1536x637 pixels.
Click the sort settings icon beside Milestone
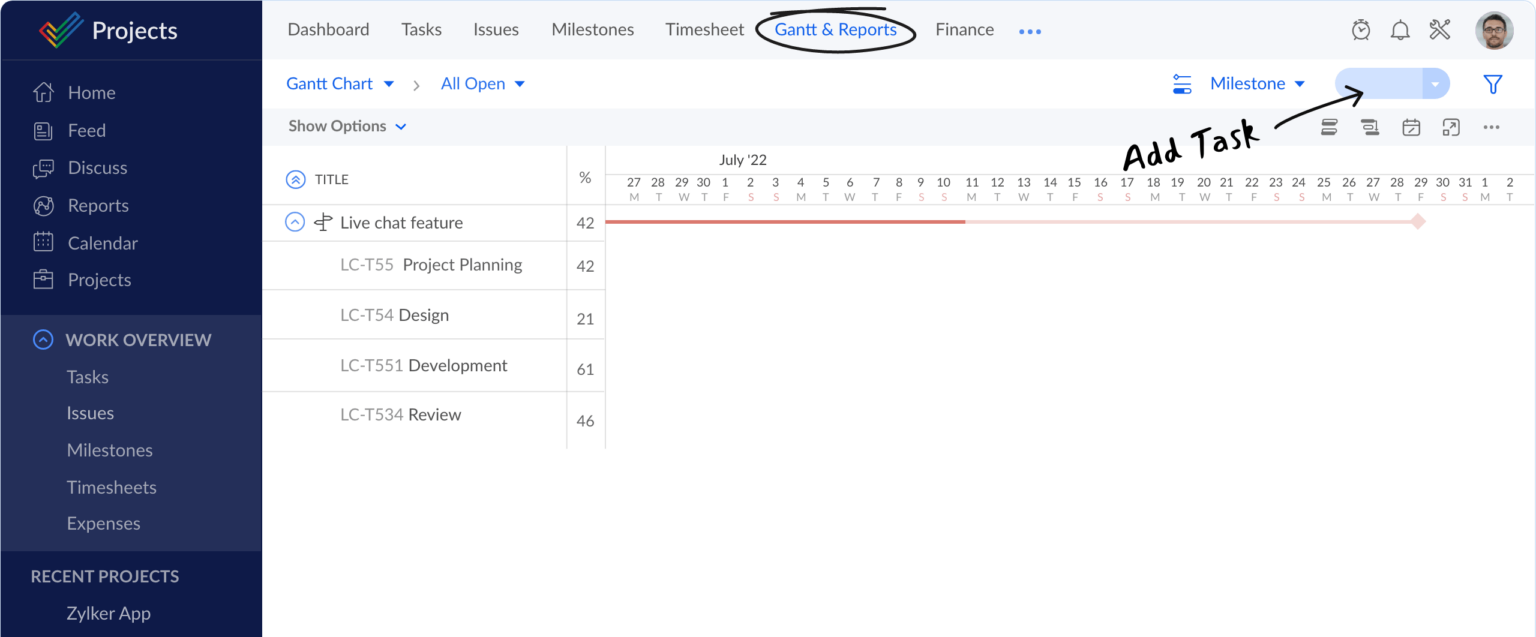tap(1181, 84)
